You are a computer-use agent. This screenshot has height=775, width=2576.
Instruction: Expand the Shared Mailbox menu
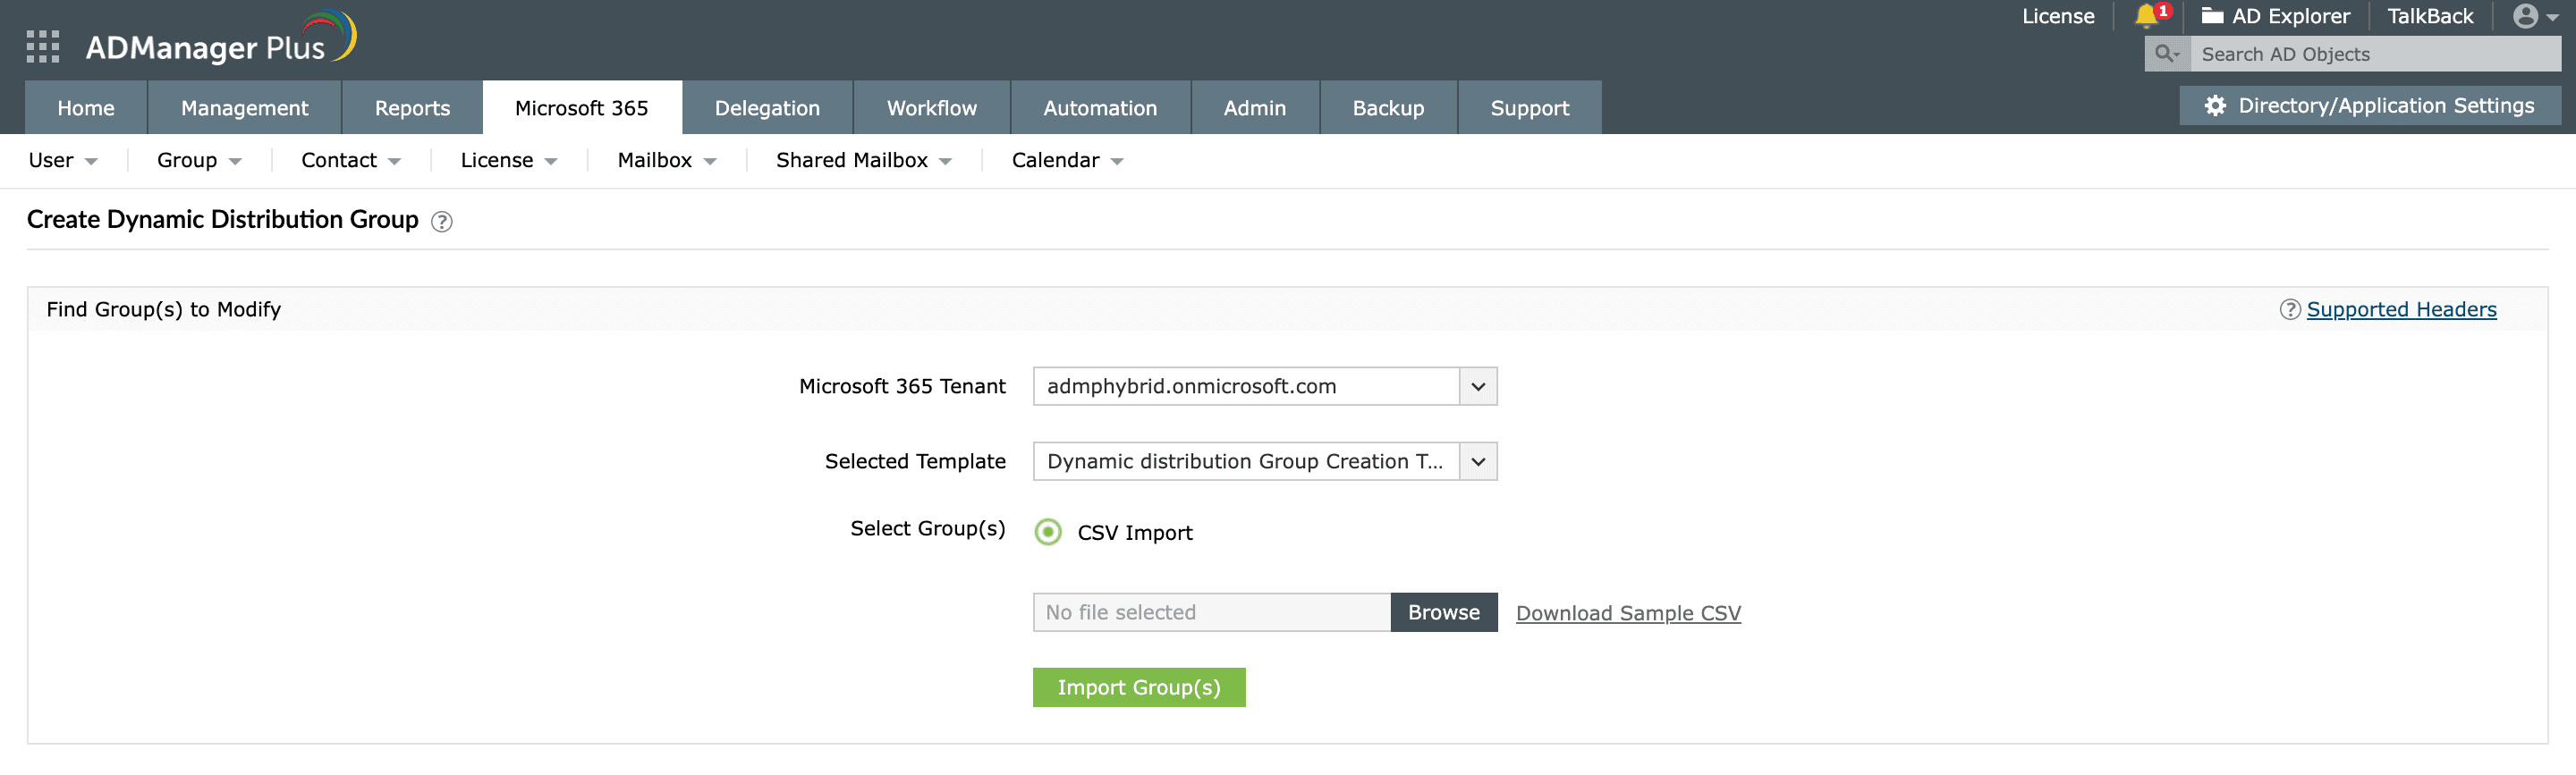[863, 161]
